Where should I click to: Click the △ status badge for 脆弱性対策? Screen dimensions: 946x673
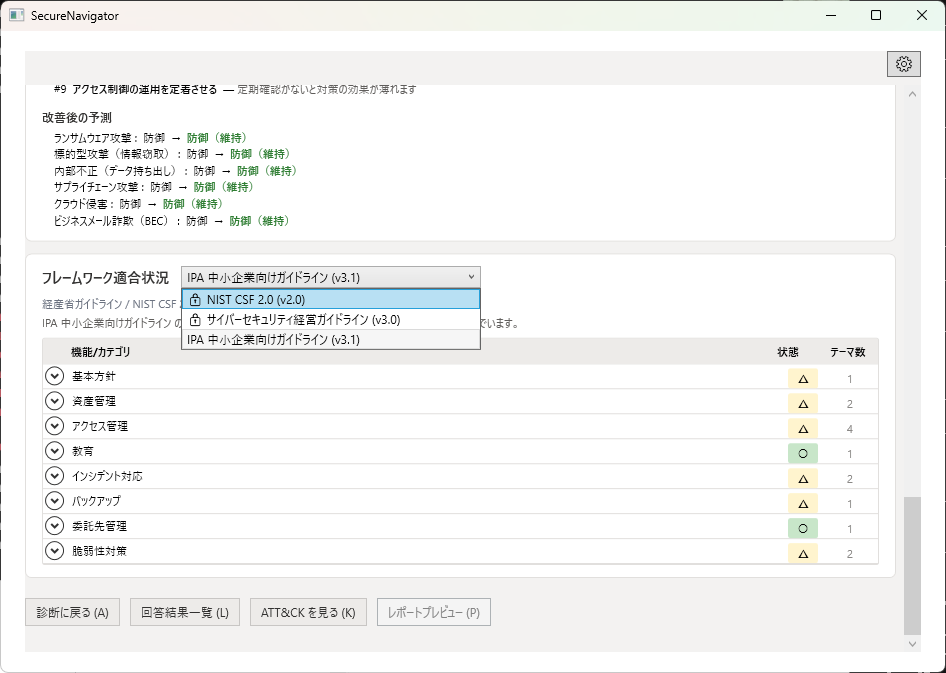point(802,551)
